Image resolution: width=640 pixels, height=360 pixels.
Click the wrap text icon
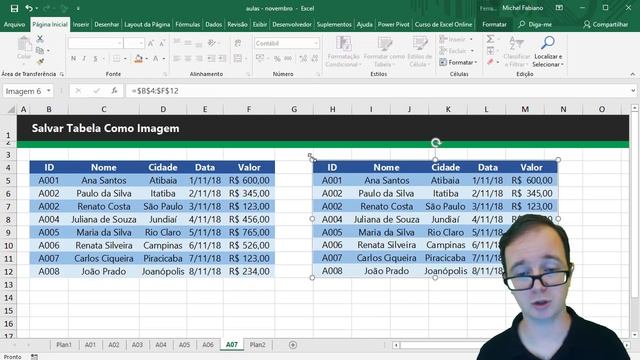(x=238, y=43)
